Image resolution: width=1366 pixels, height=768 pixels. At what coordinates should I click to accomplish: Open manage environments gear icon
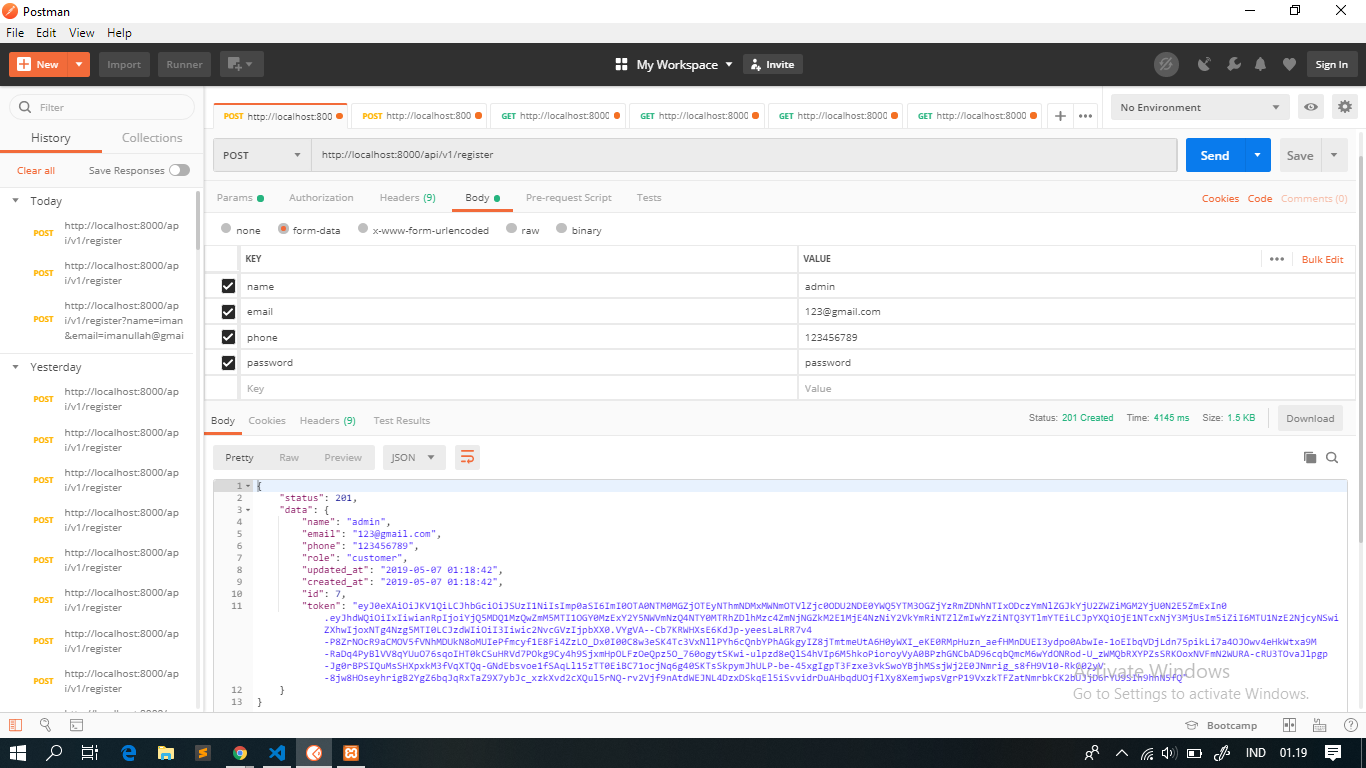tap(1345, 106)
